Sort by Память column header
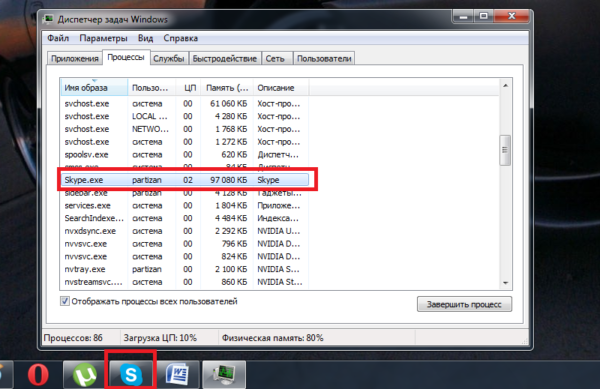The height and width of the screenshot is (389, 600). (227, 88)
